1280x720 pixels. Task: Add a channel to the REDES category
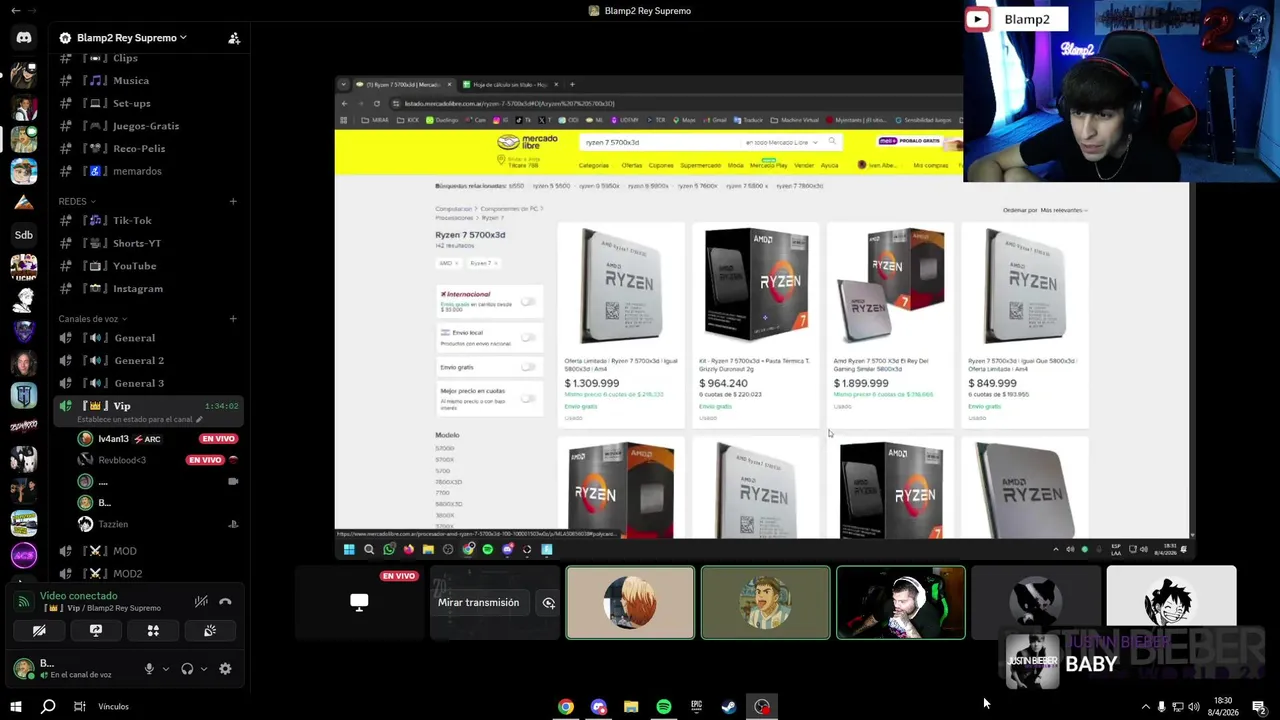(233, 201)
